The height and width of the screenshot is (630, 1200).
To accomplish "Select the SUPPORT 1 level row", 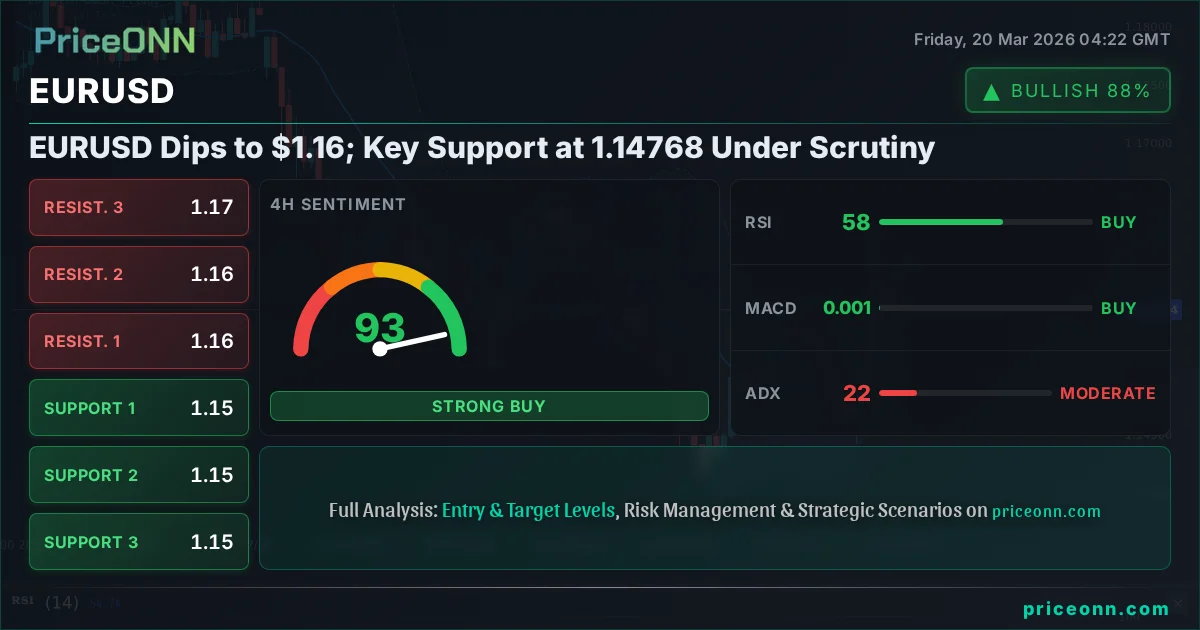I will 139,408.
